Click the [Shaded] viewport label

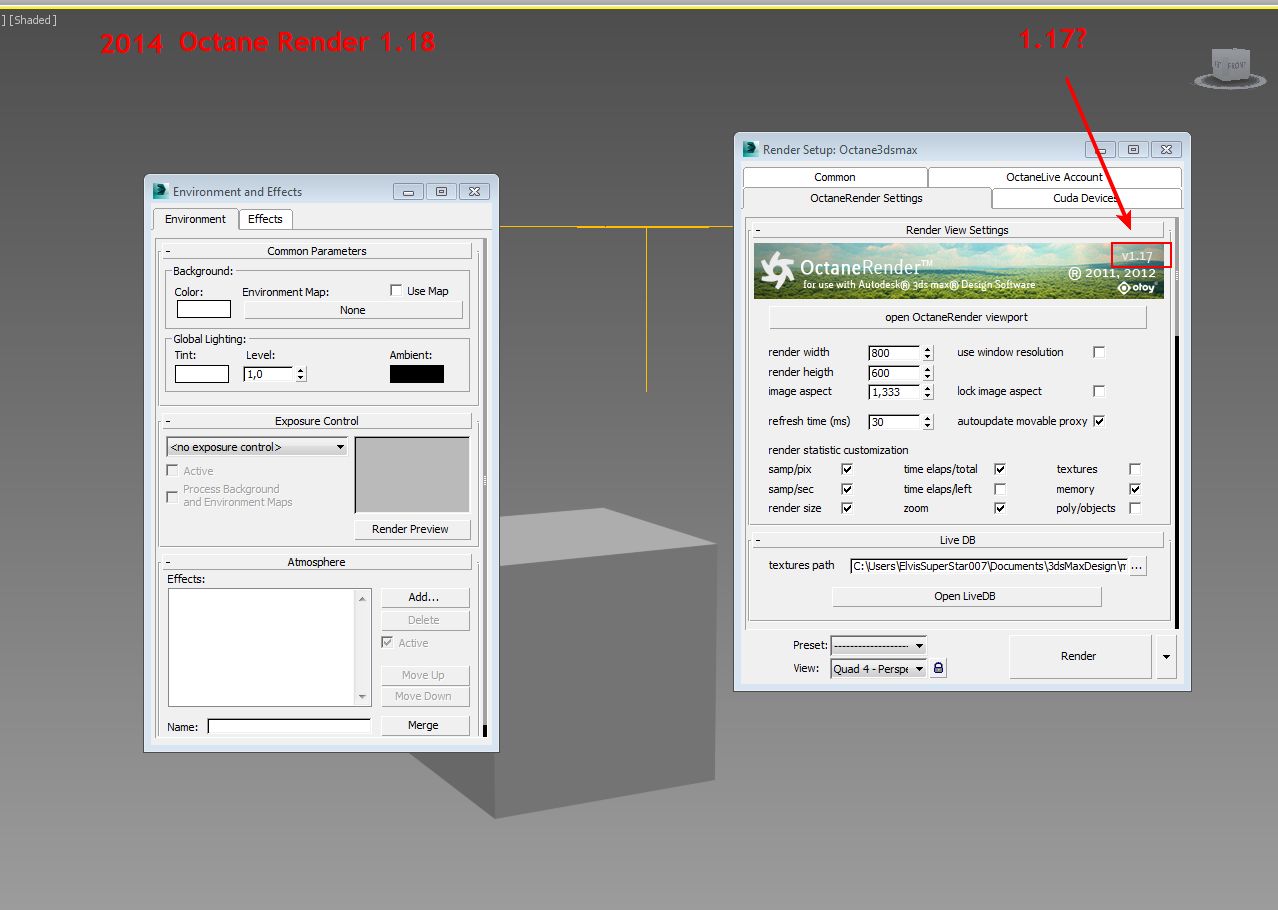(x=33, y=20)
